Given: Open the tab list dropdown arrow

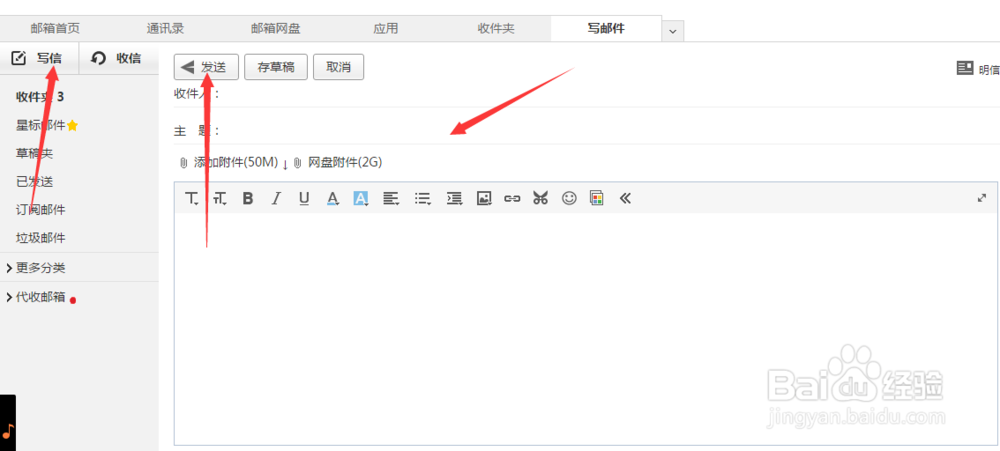Looking at the screenshot, I should pyautogui.click(x=673, y=31).
